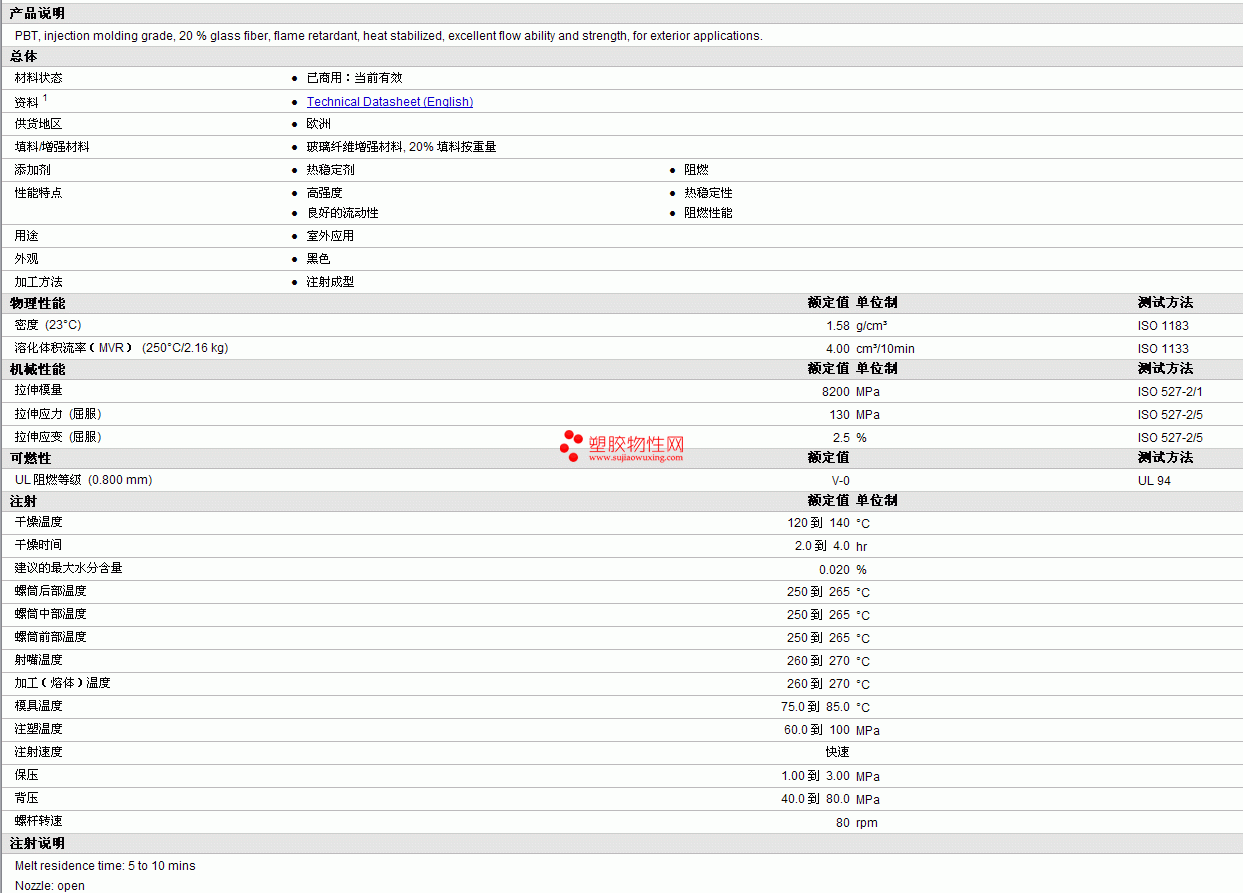Click the UL 94 test method
The width and height of the screenshot is (1243, 893).
point(1154,481)
